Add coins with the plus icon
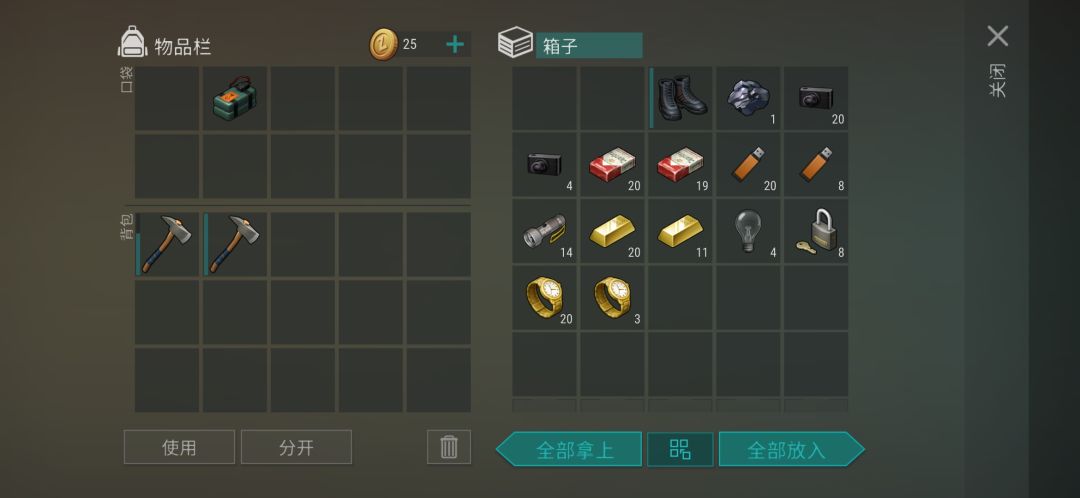The height and width of the screenshot is (498, 1080). (x=455, y=45)
